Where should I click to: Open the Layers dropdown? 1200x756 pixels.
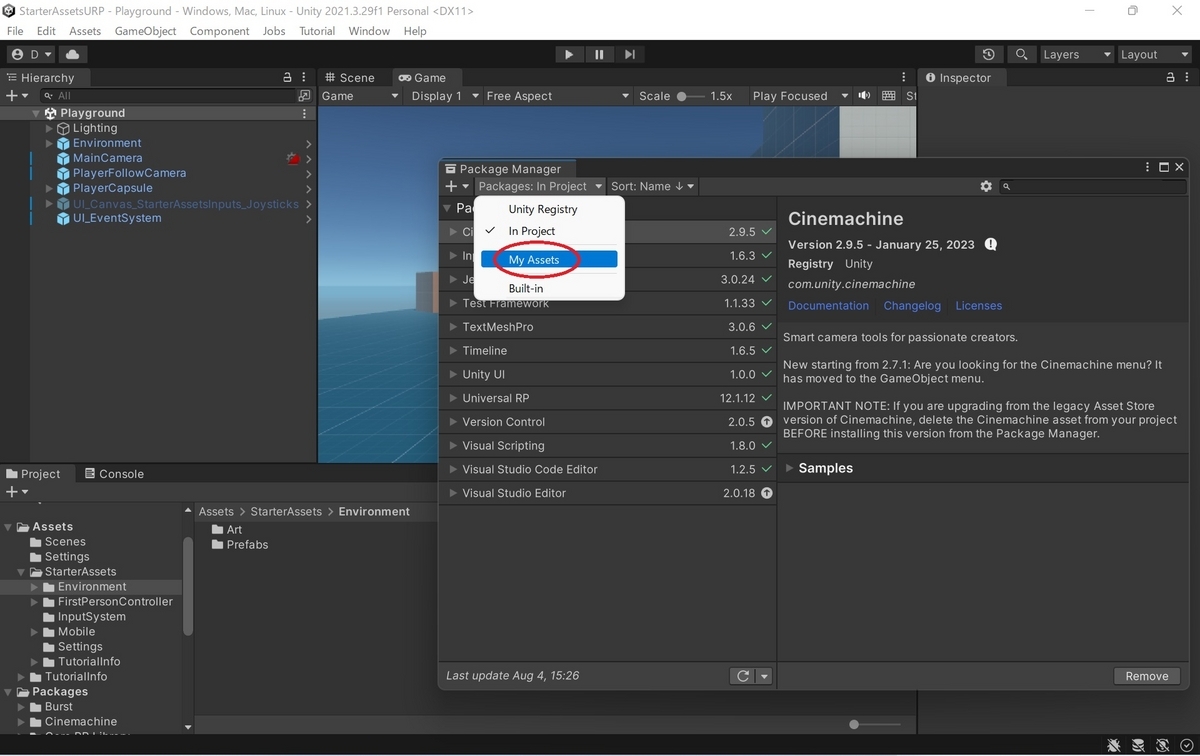click(x=1076, y=55)
